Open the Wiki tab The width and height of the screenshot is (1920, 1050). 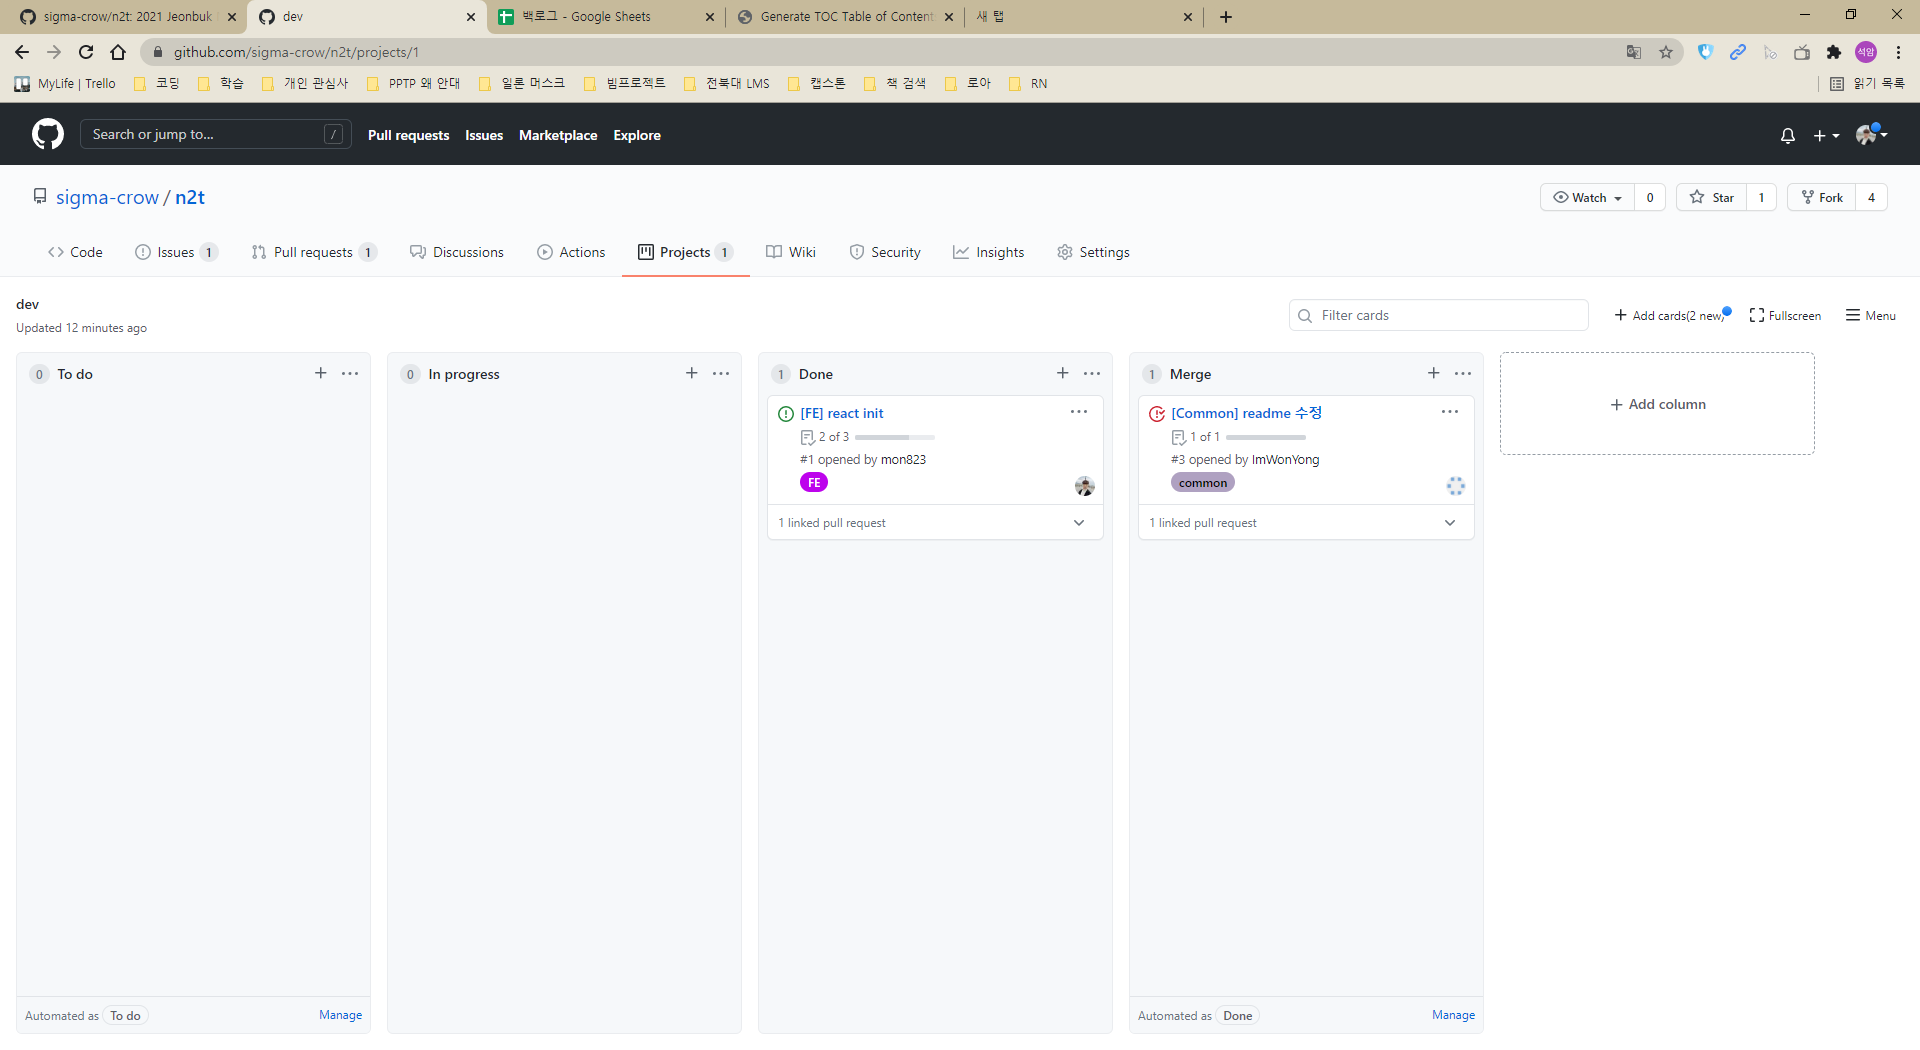coord(791,252)
